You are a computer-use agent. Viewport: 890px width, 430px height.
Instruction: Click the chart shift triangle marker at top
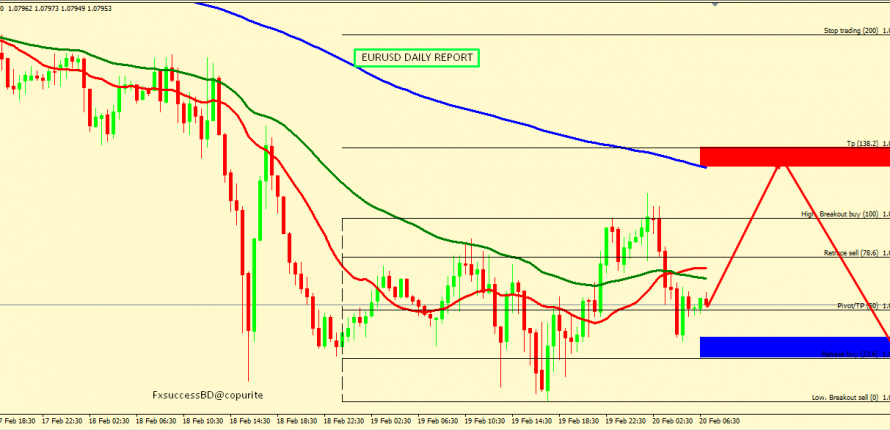pyautogui.click(x=714, y=4)
